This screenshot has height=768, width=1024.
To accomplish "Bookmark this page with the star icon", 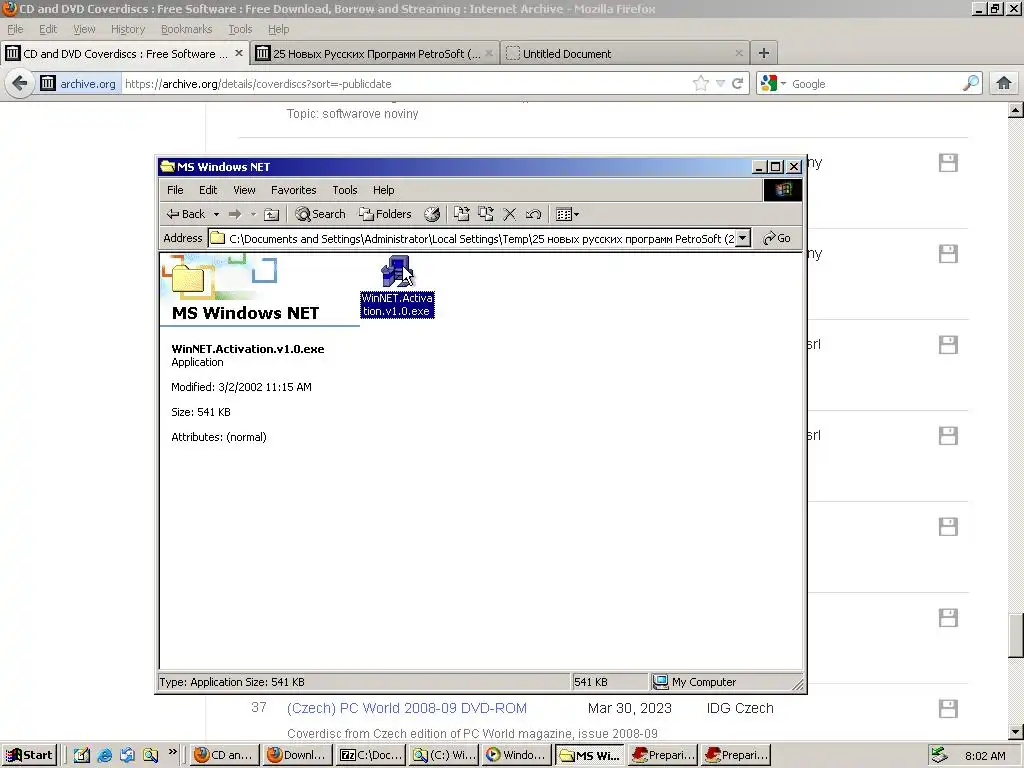I will [701, 84].
